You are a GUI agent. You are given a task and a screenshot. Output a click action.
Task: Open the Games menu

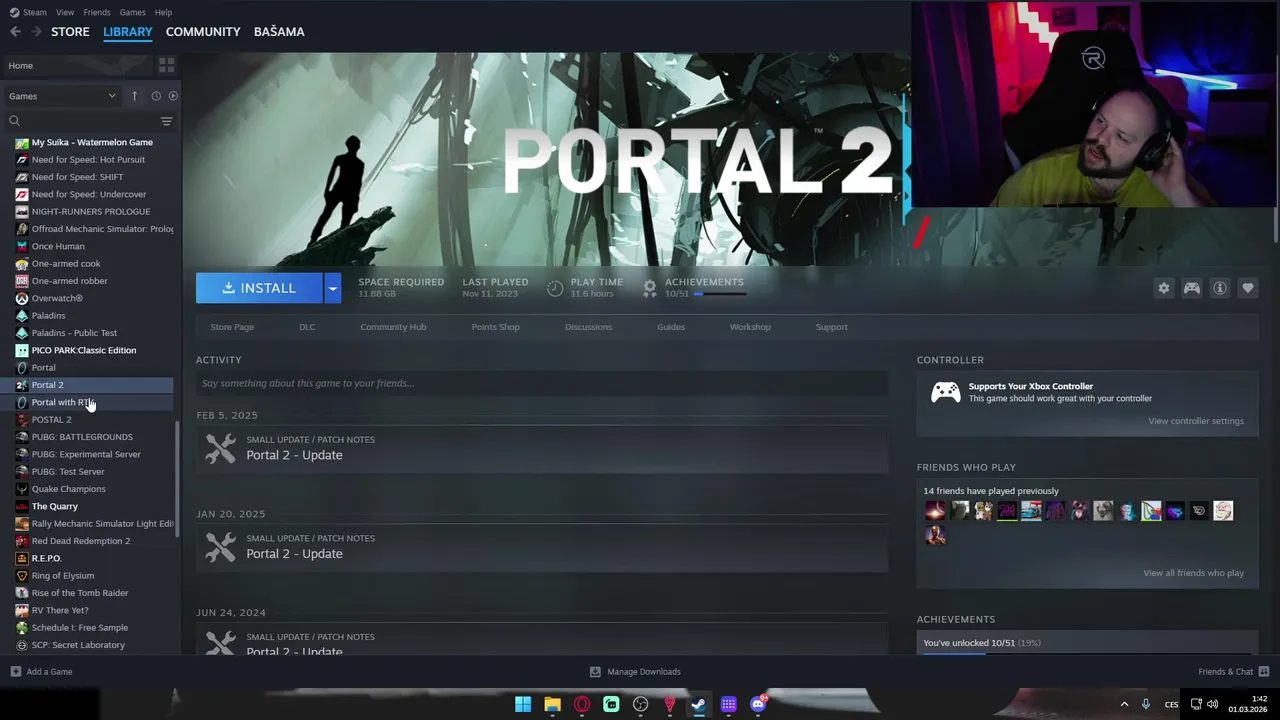tap(132, 12)
